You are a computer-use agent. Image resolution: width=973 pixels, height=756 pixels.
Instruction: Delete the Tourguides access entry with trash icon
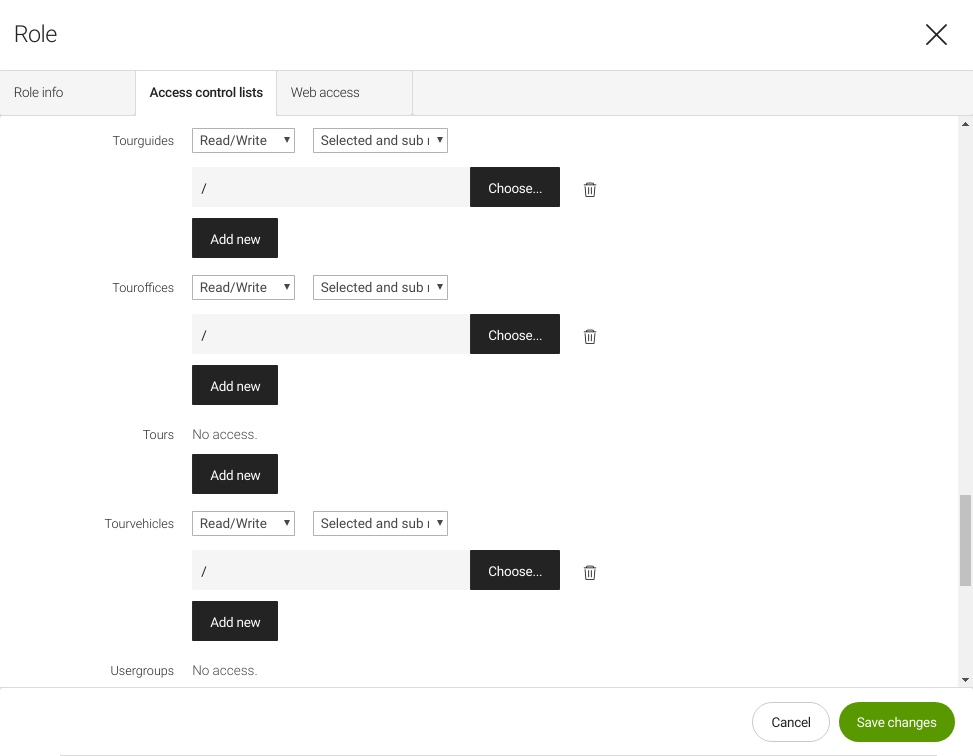[590, 189]
